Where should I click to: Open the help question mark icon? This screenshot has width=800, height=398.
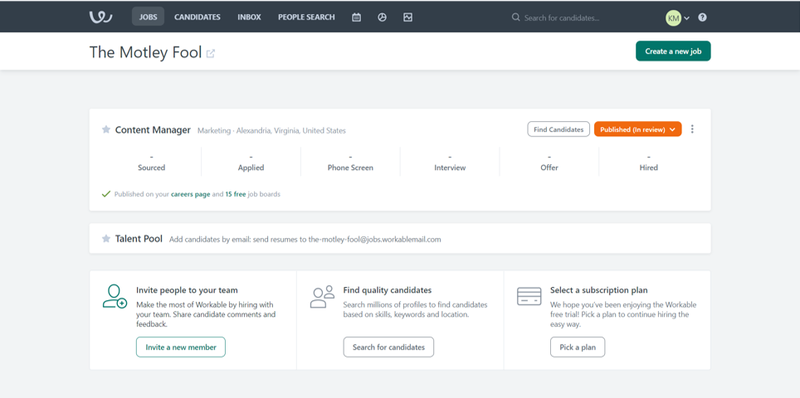[x=703, y=17]
